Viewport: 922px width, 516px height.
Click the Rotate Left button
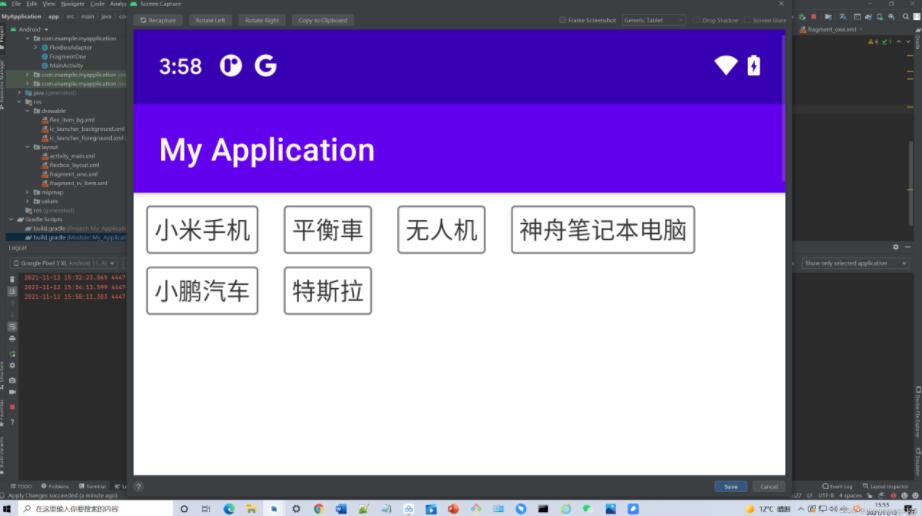click(x=211, y=20)
